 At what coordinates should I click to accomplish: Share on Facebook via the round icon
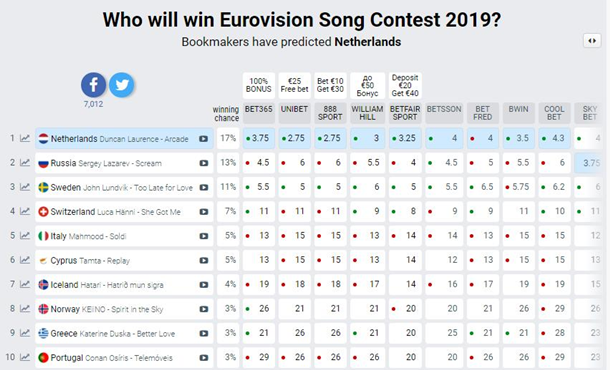pyautogui.click(x=93, y=85)
